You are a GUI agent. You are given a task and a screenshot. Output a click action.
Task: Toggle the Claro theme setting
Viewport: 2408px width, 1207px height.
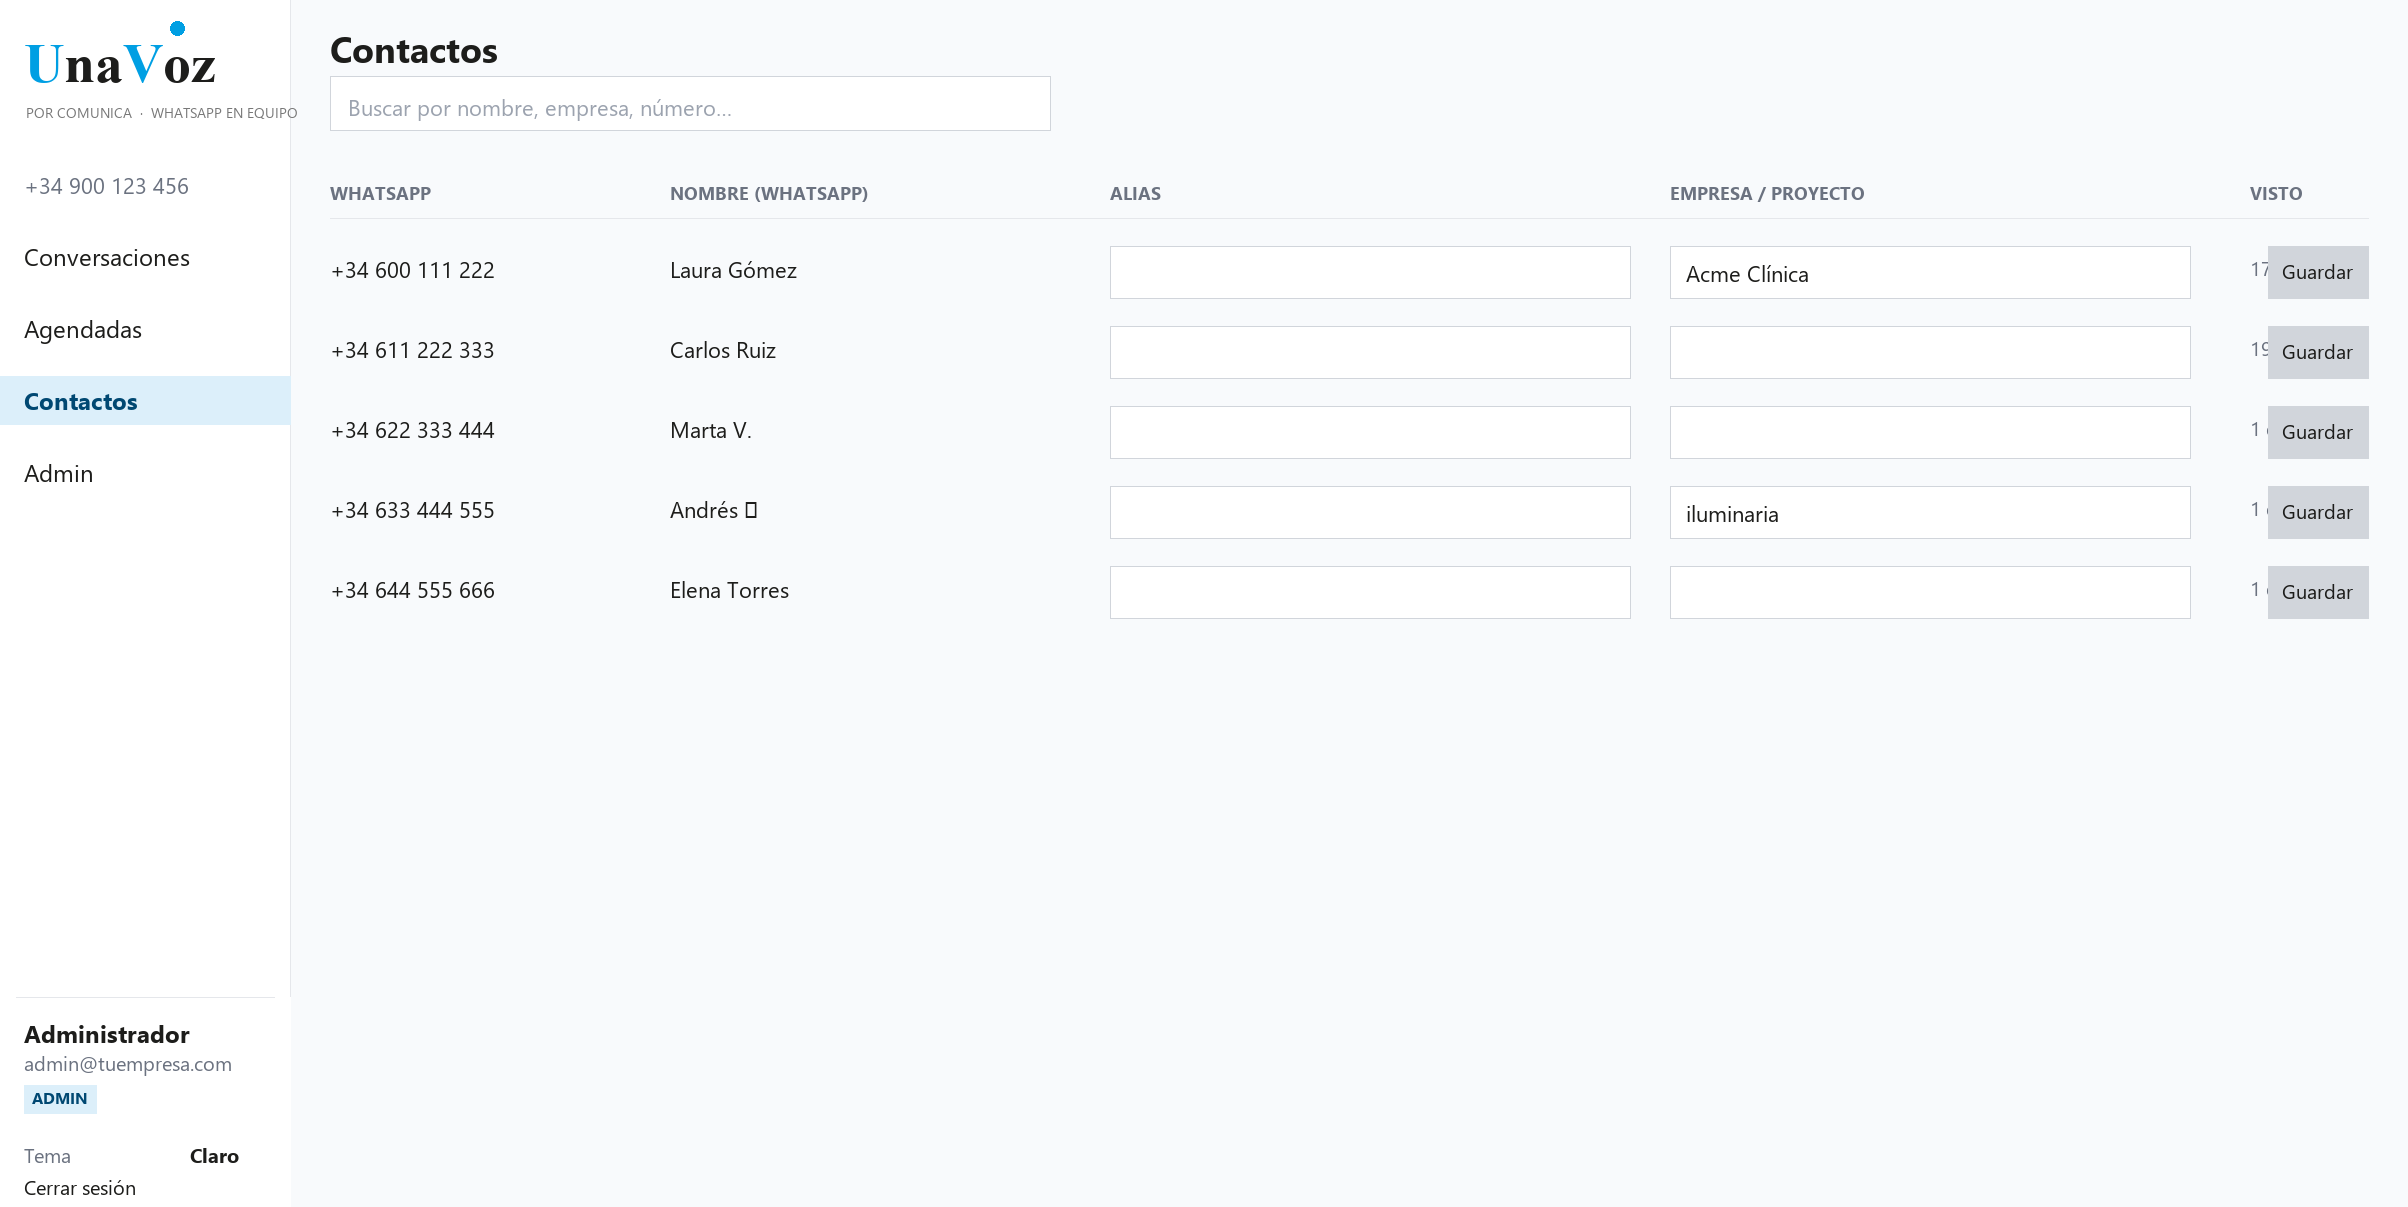pyautogui.click(x=214, y=1156)
